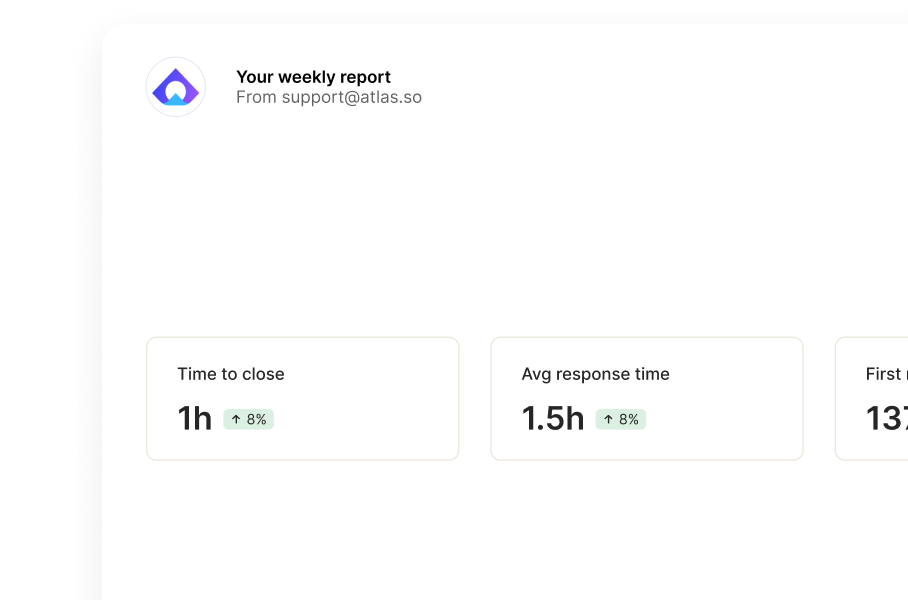The image size is (908, 600).
Task: Select the cut-off 'First' card label
Action: pyautogui.click(x=885, y=374)
